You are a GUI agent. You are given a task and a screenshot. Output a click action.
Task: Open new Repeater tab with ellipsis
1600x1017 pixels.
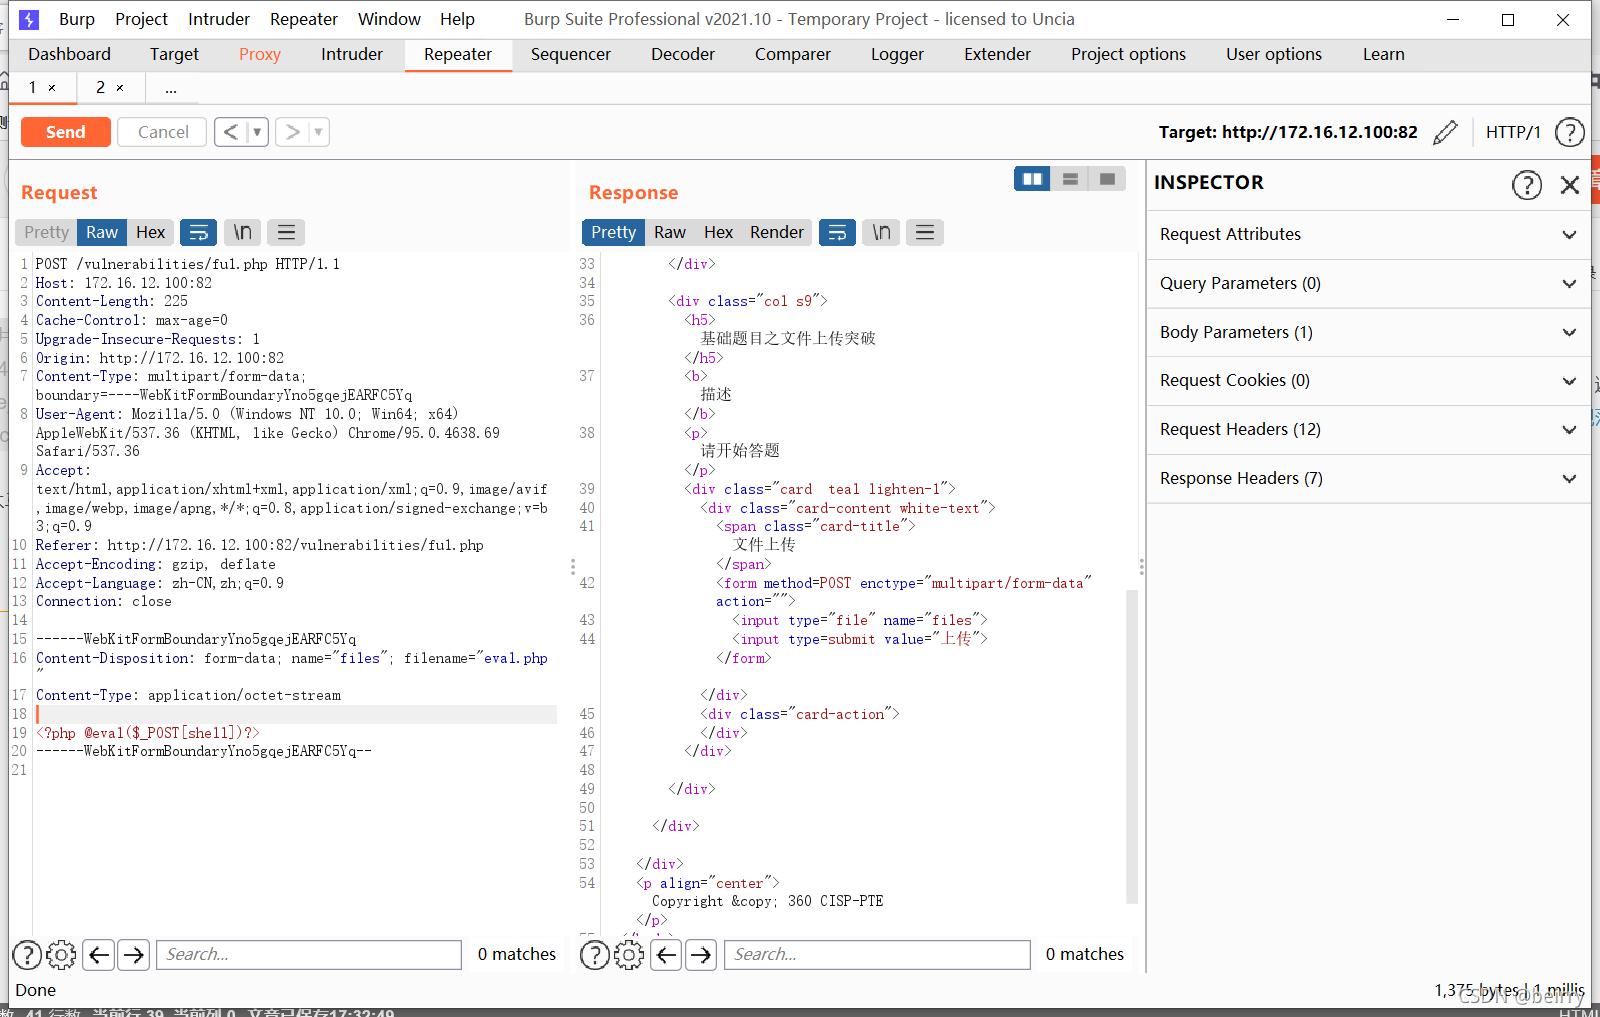click(171, 88)
